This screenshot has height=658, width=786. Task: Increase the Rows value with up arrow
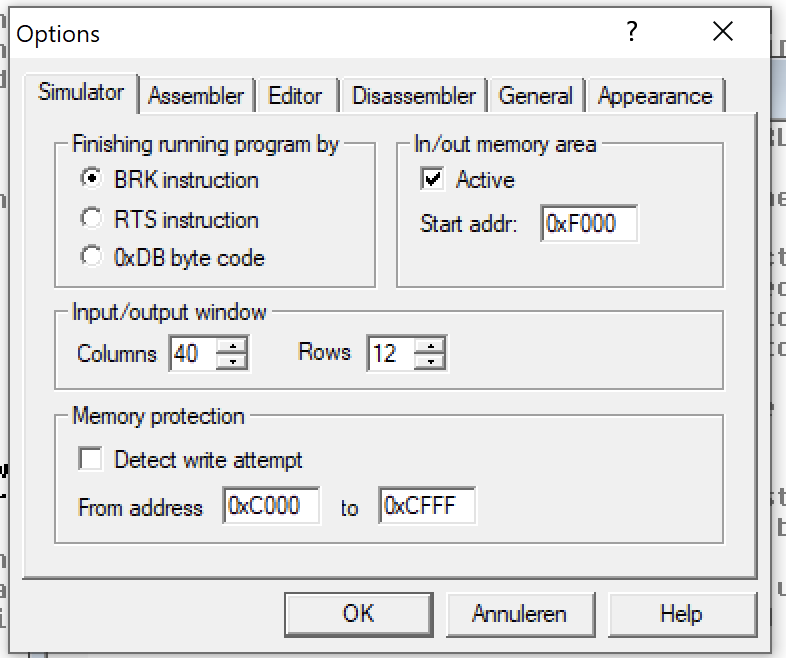pos(431,345)
